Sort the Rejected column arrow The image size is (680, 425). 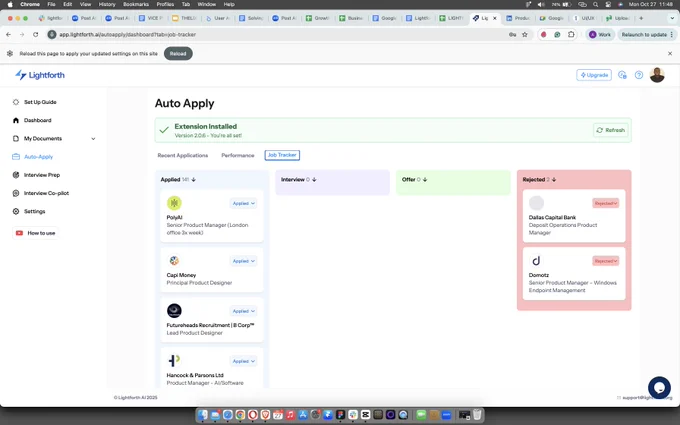pyautogui.click(x=554, y=180)
